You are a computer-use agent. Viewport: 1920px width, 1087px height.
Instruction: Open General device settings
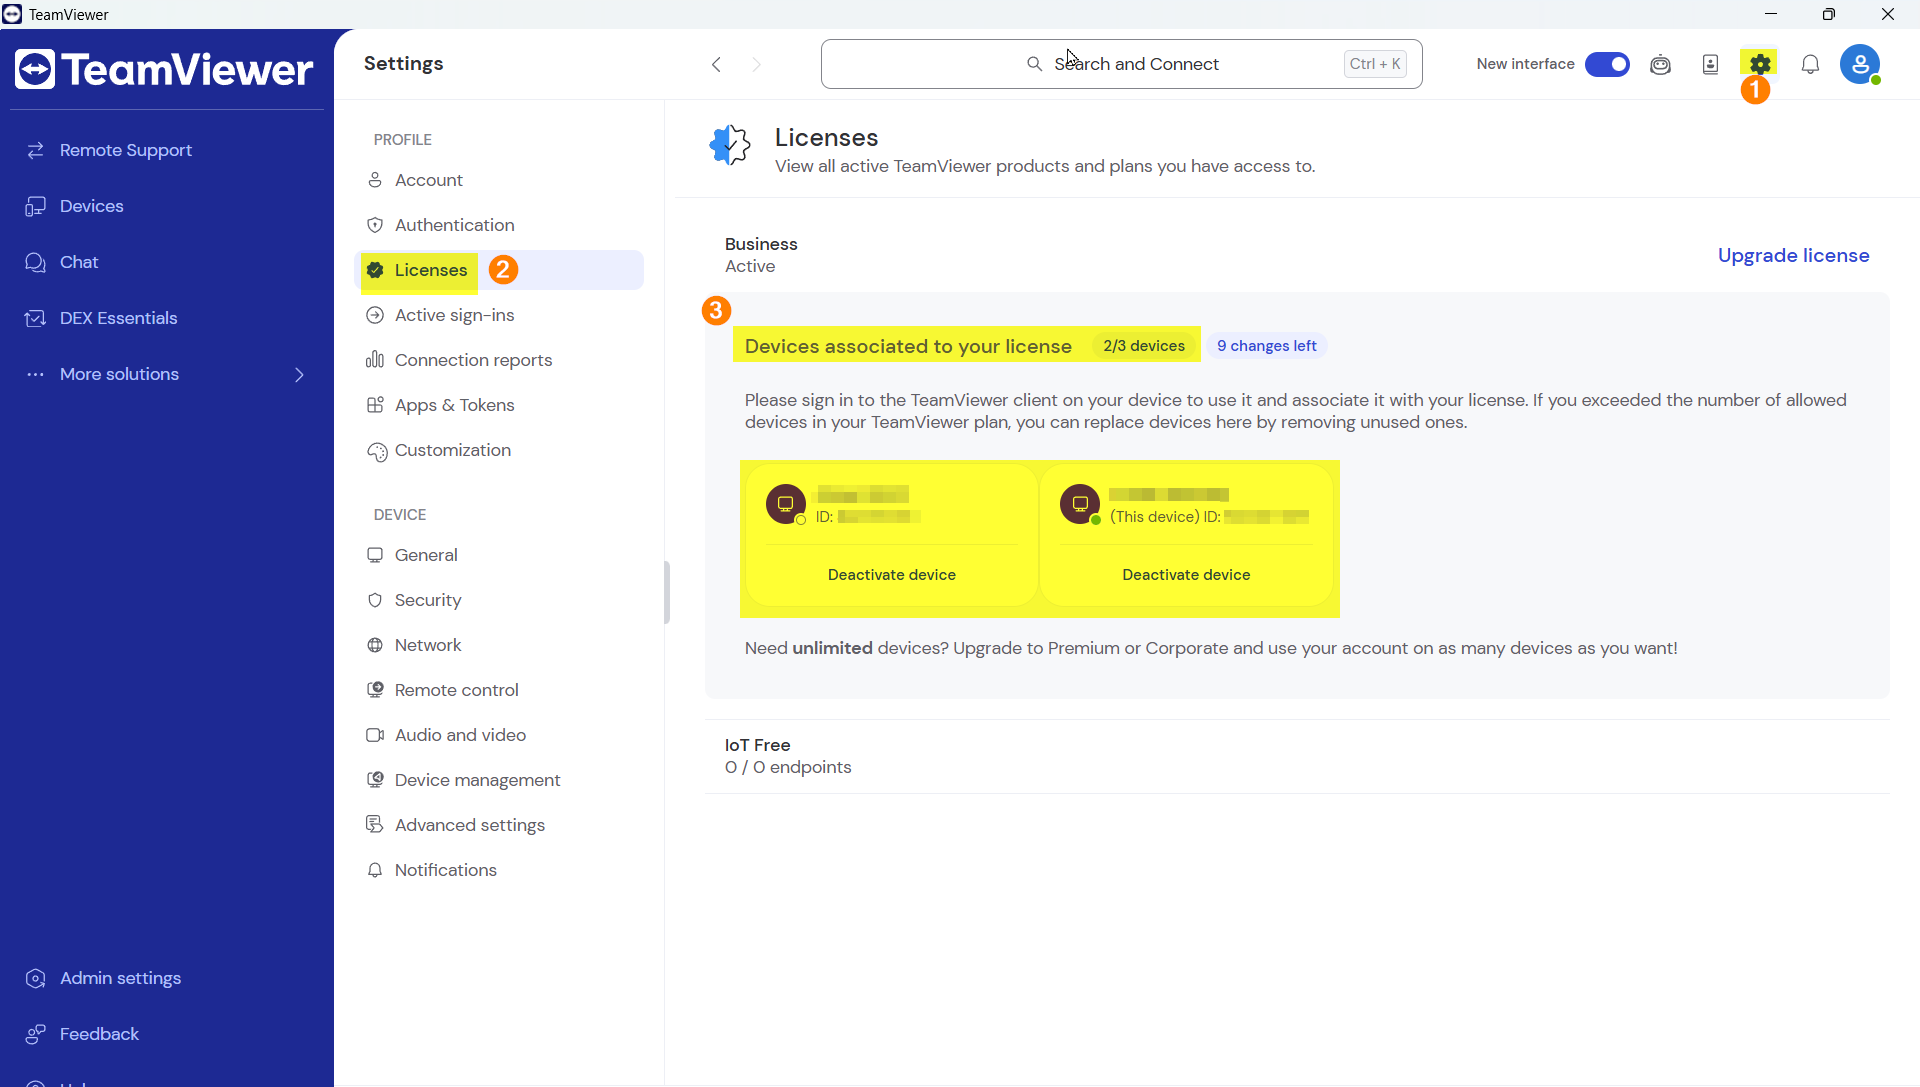500,555
